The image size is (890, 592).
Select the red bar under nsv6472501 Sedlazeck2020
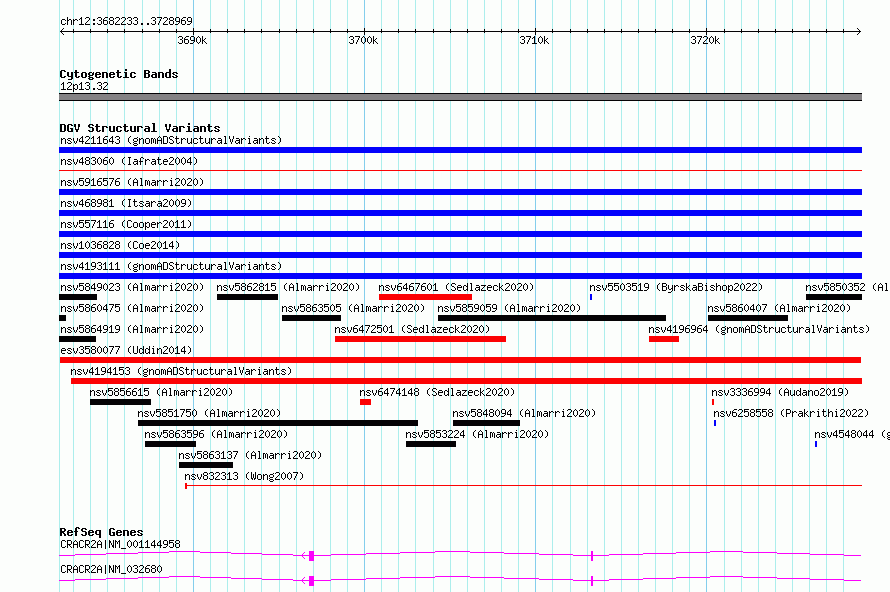[421, 339]
